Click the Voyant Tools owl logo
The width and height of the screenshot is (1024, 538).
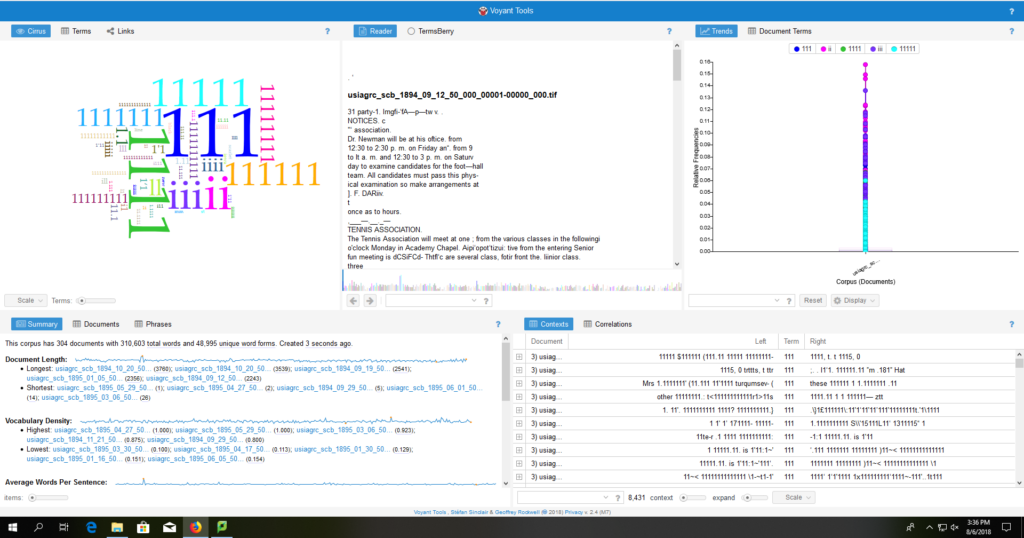(483, 11)
